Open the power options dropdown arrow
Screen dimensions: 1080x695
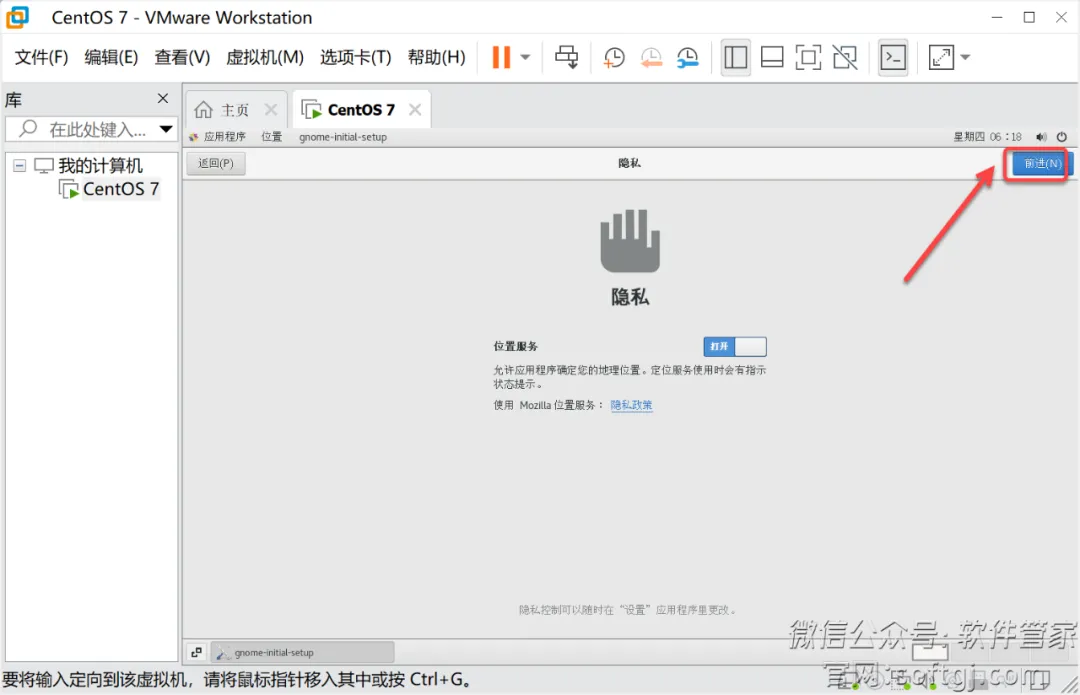pos(526,57)
